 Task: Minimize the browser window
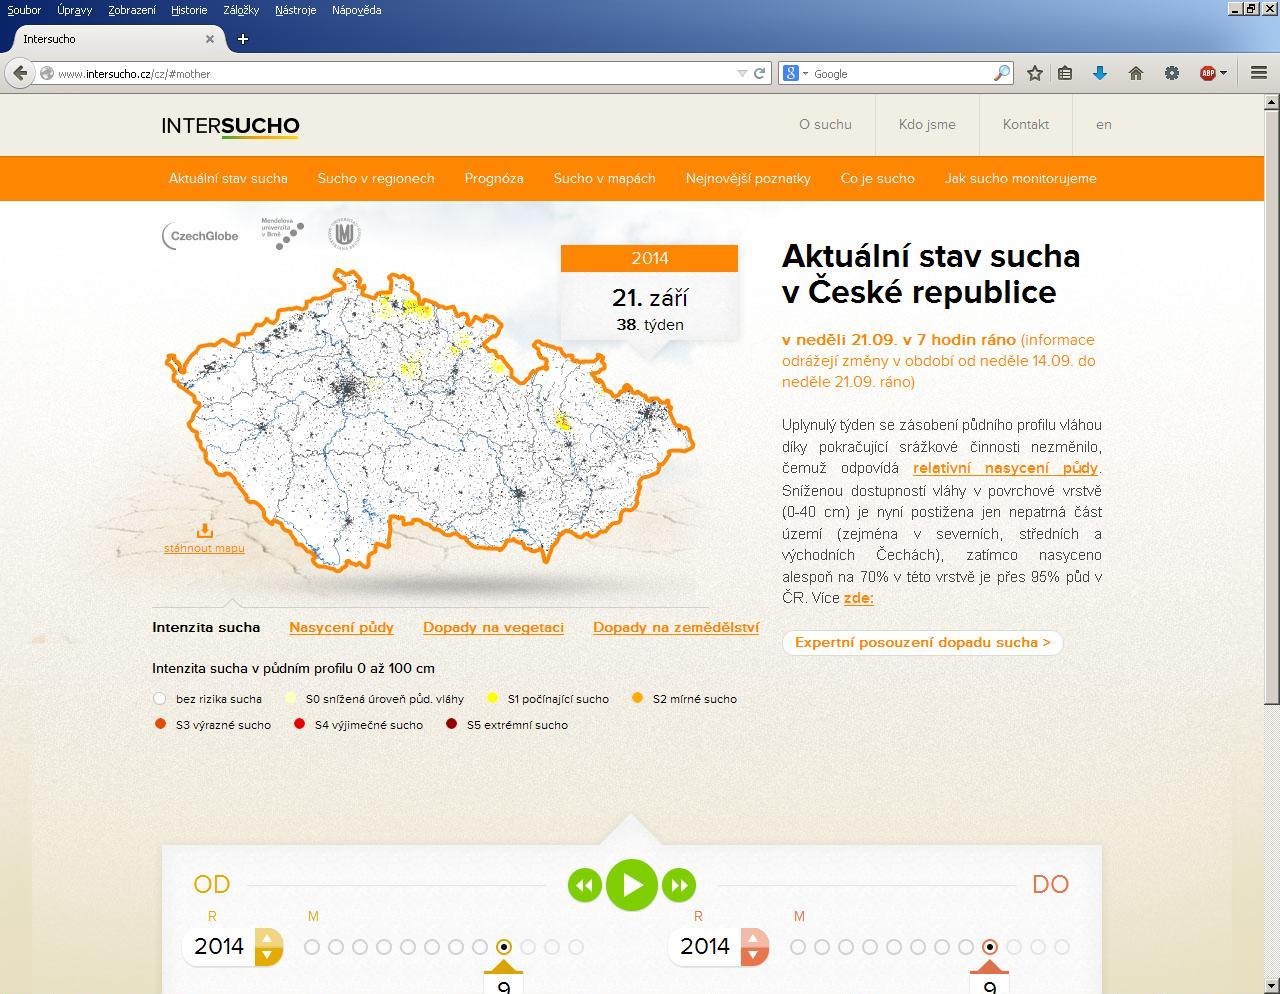(1235, 8)
